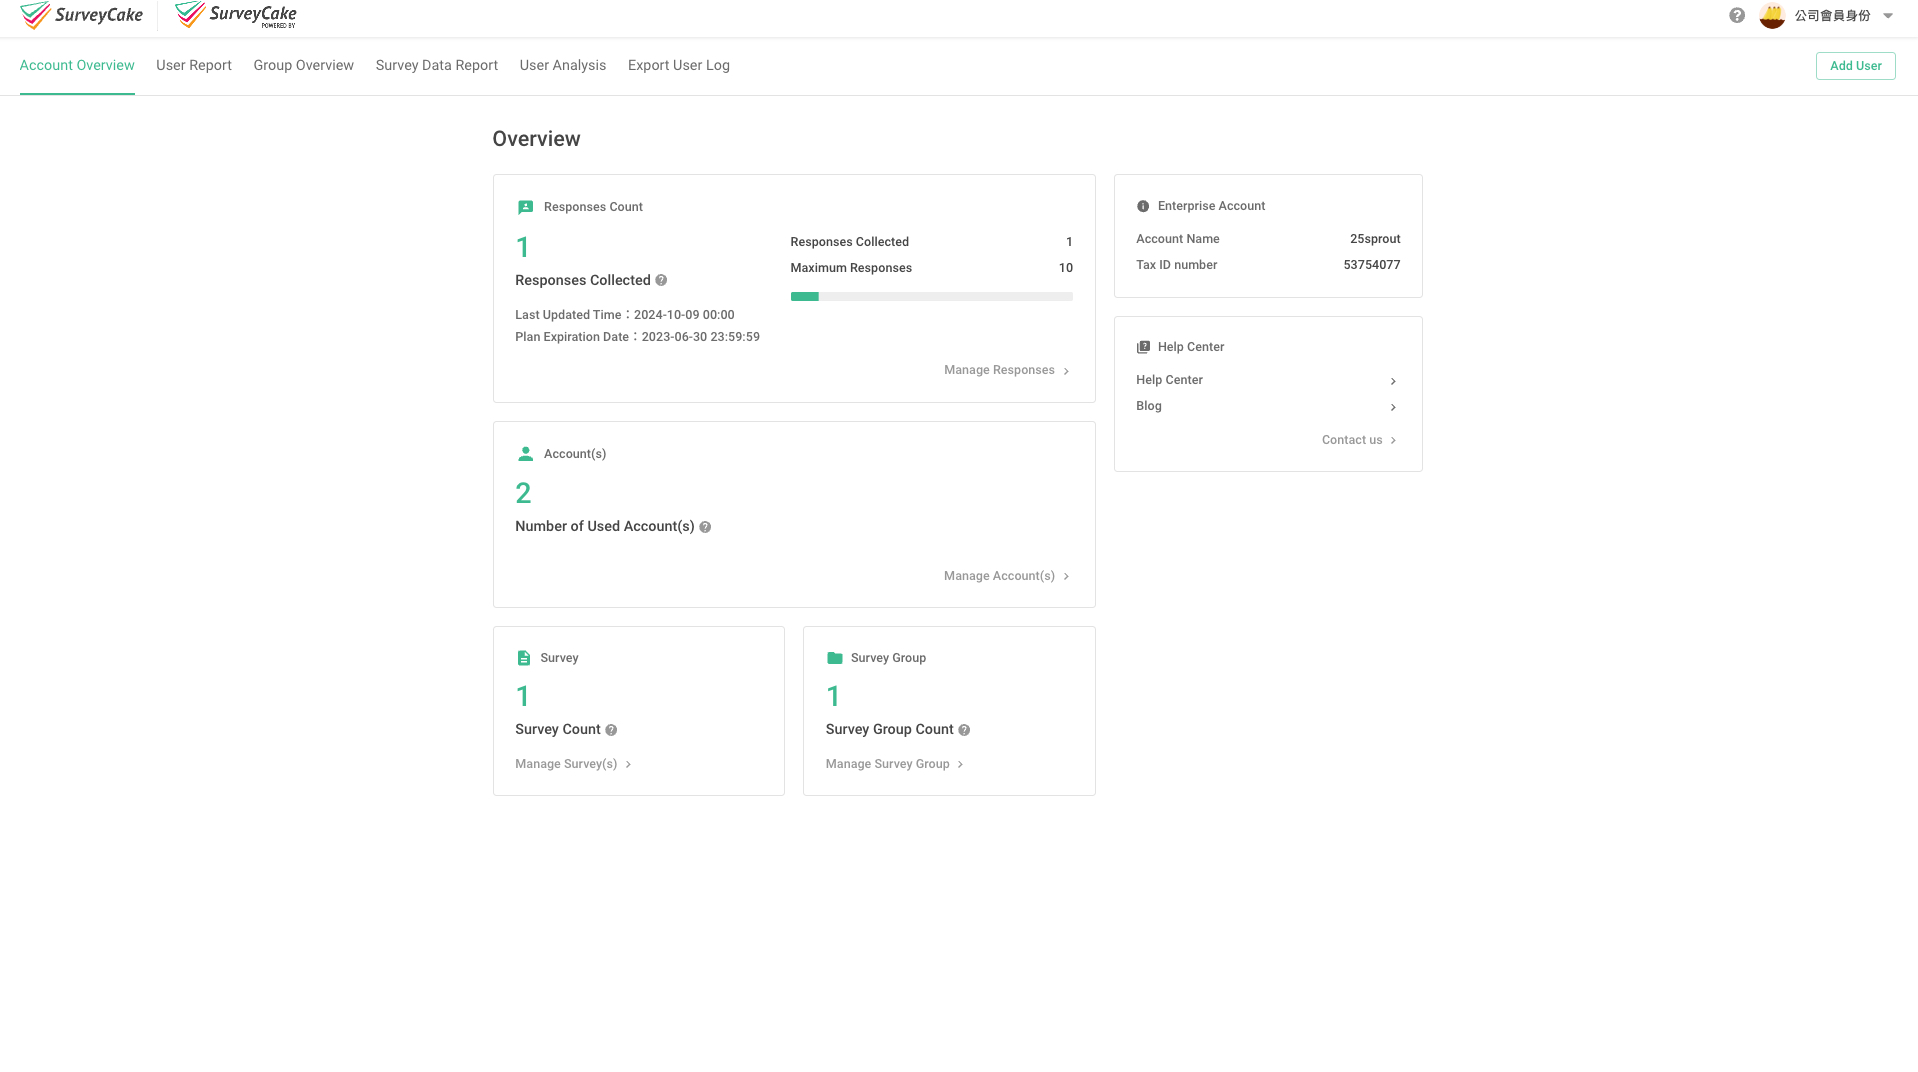Click the Survey Group folder icon
1918x1072 pixels.
point(835,657)
